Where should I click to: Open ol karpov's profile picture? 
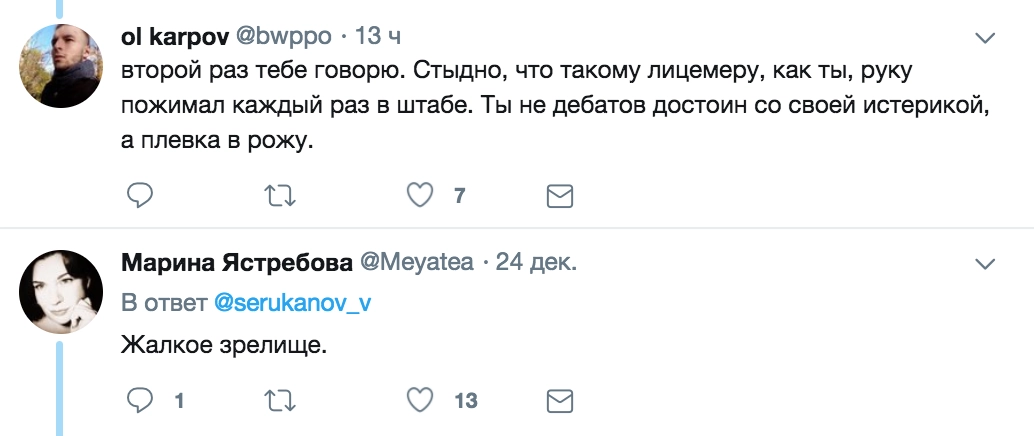click(61, 59)
